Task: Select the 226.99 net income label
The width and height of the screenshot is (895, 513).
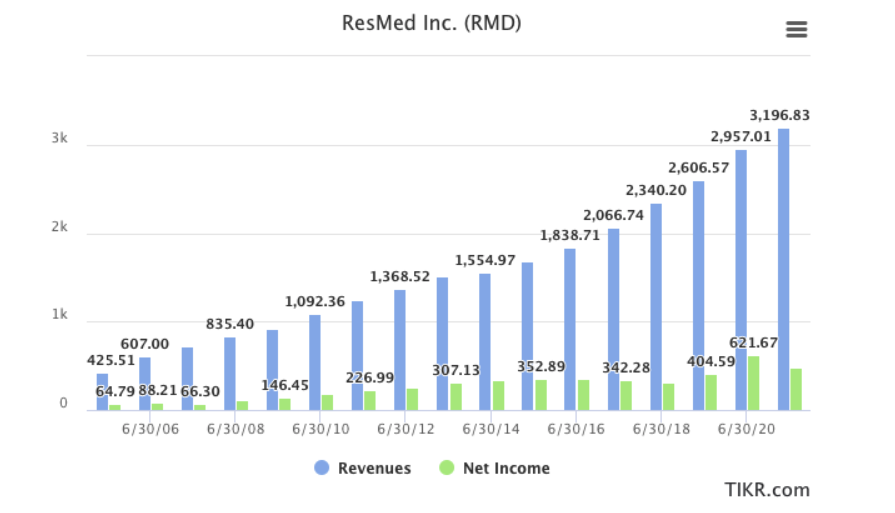Action: (369, 378)
